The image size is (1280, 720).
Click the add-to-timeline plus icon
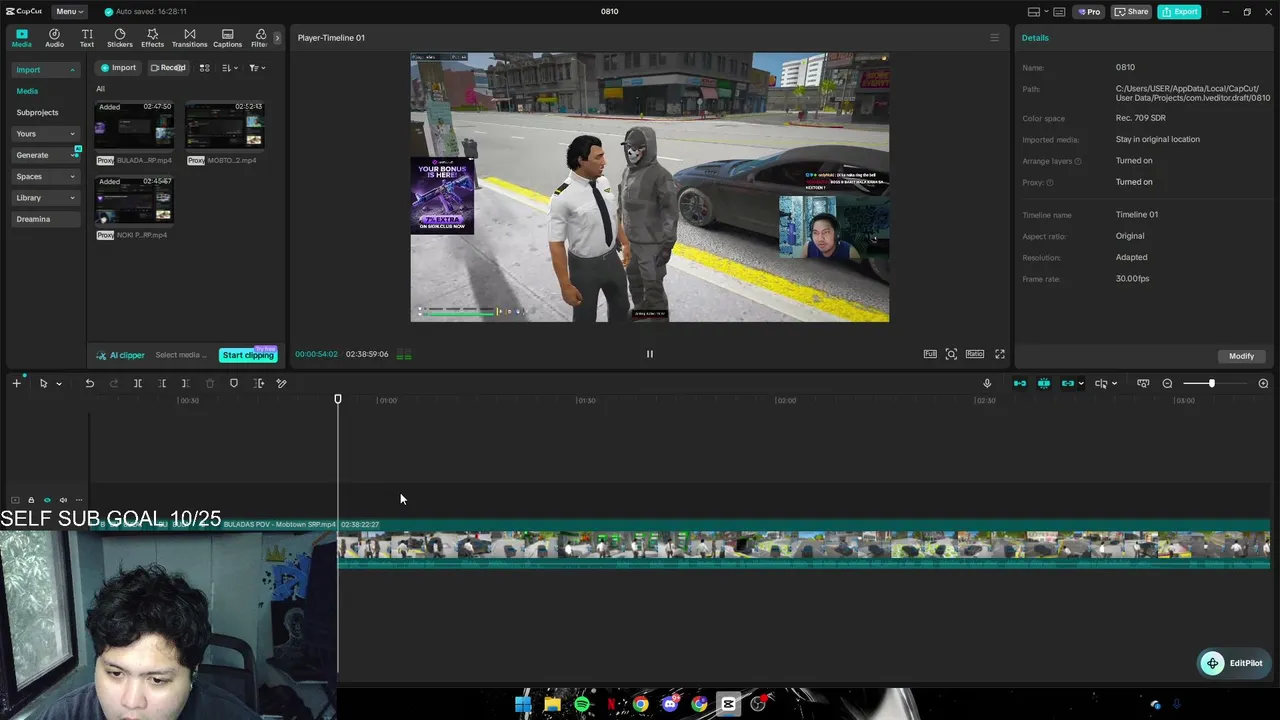(x=16, y=383)
